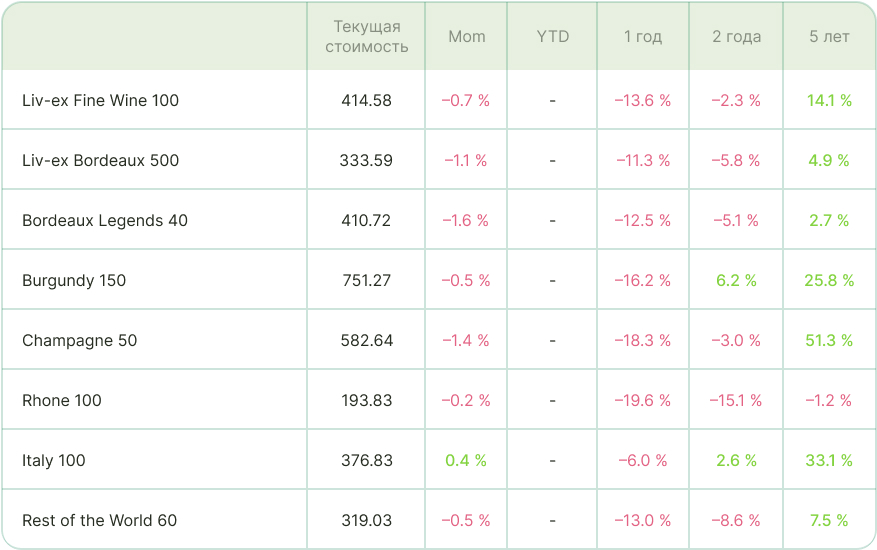
Task: Open the Italy 100 index
Action: click(x=54, y=460)
